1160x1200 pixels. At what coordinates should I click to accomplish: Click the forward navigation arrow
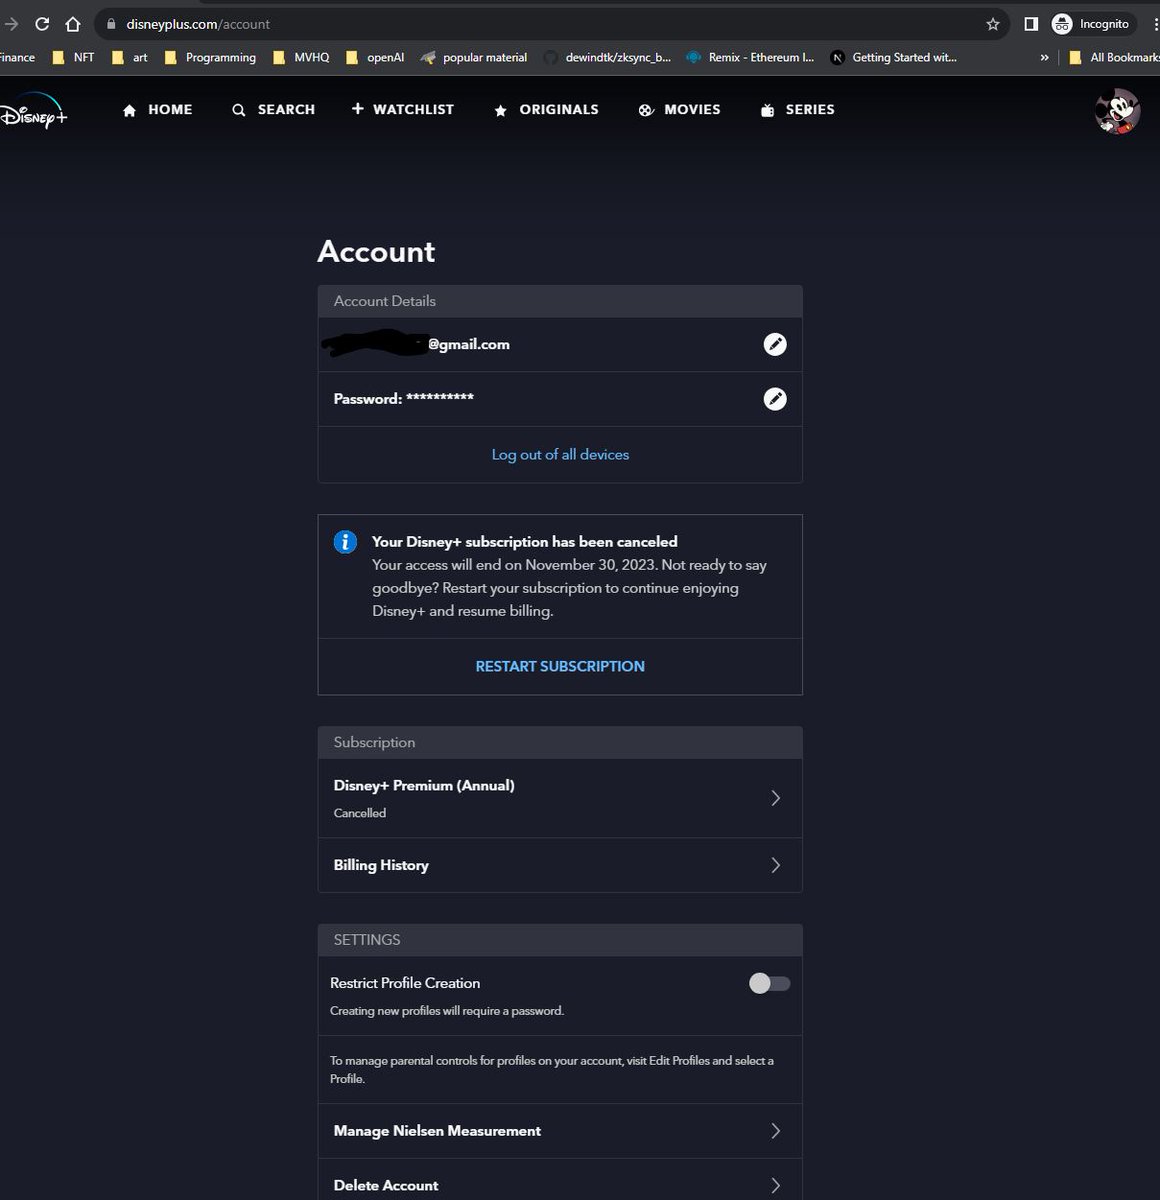pos(11,24)
